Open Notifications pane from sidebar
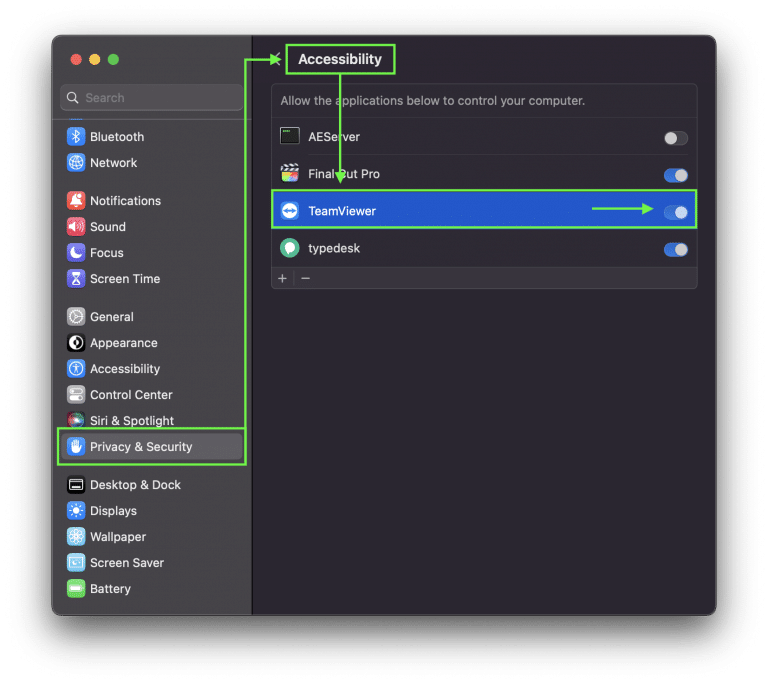The height and width of the screenshot is (684, 768). pos(152,200)
